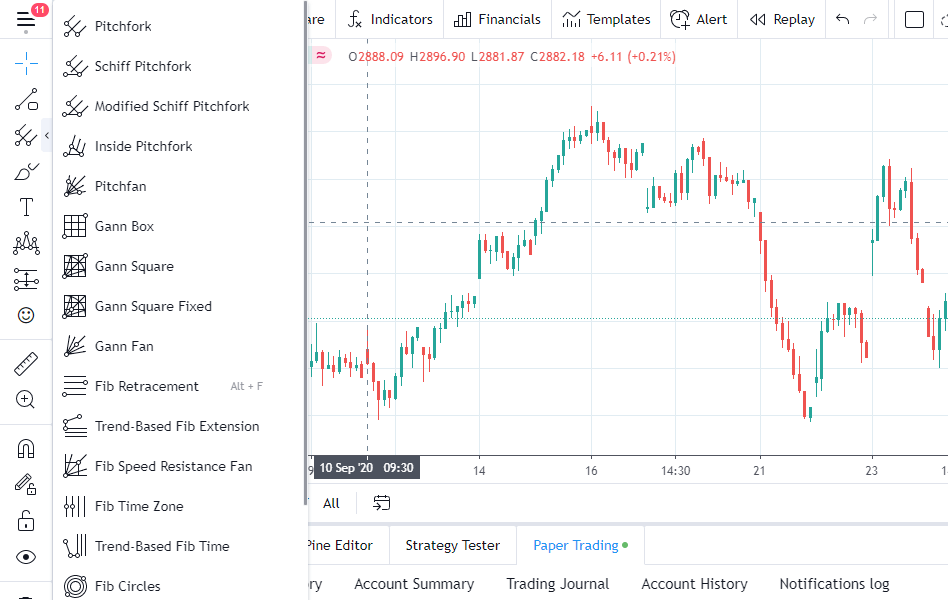
Task: Toggle lock all drawing tools
Action: click(26, 521)
